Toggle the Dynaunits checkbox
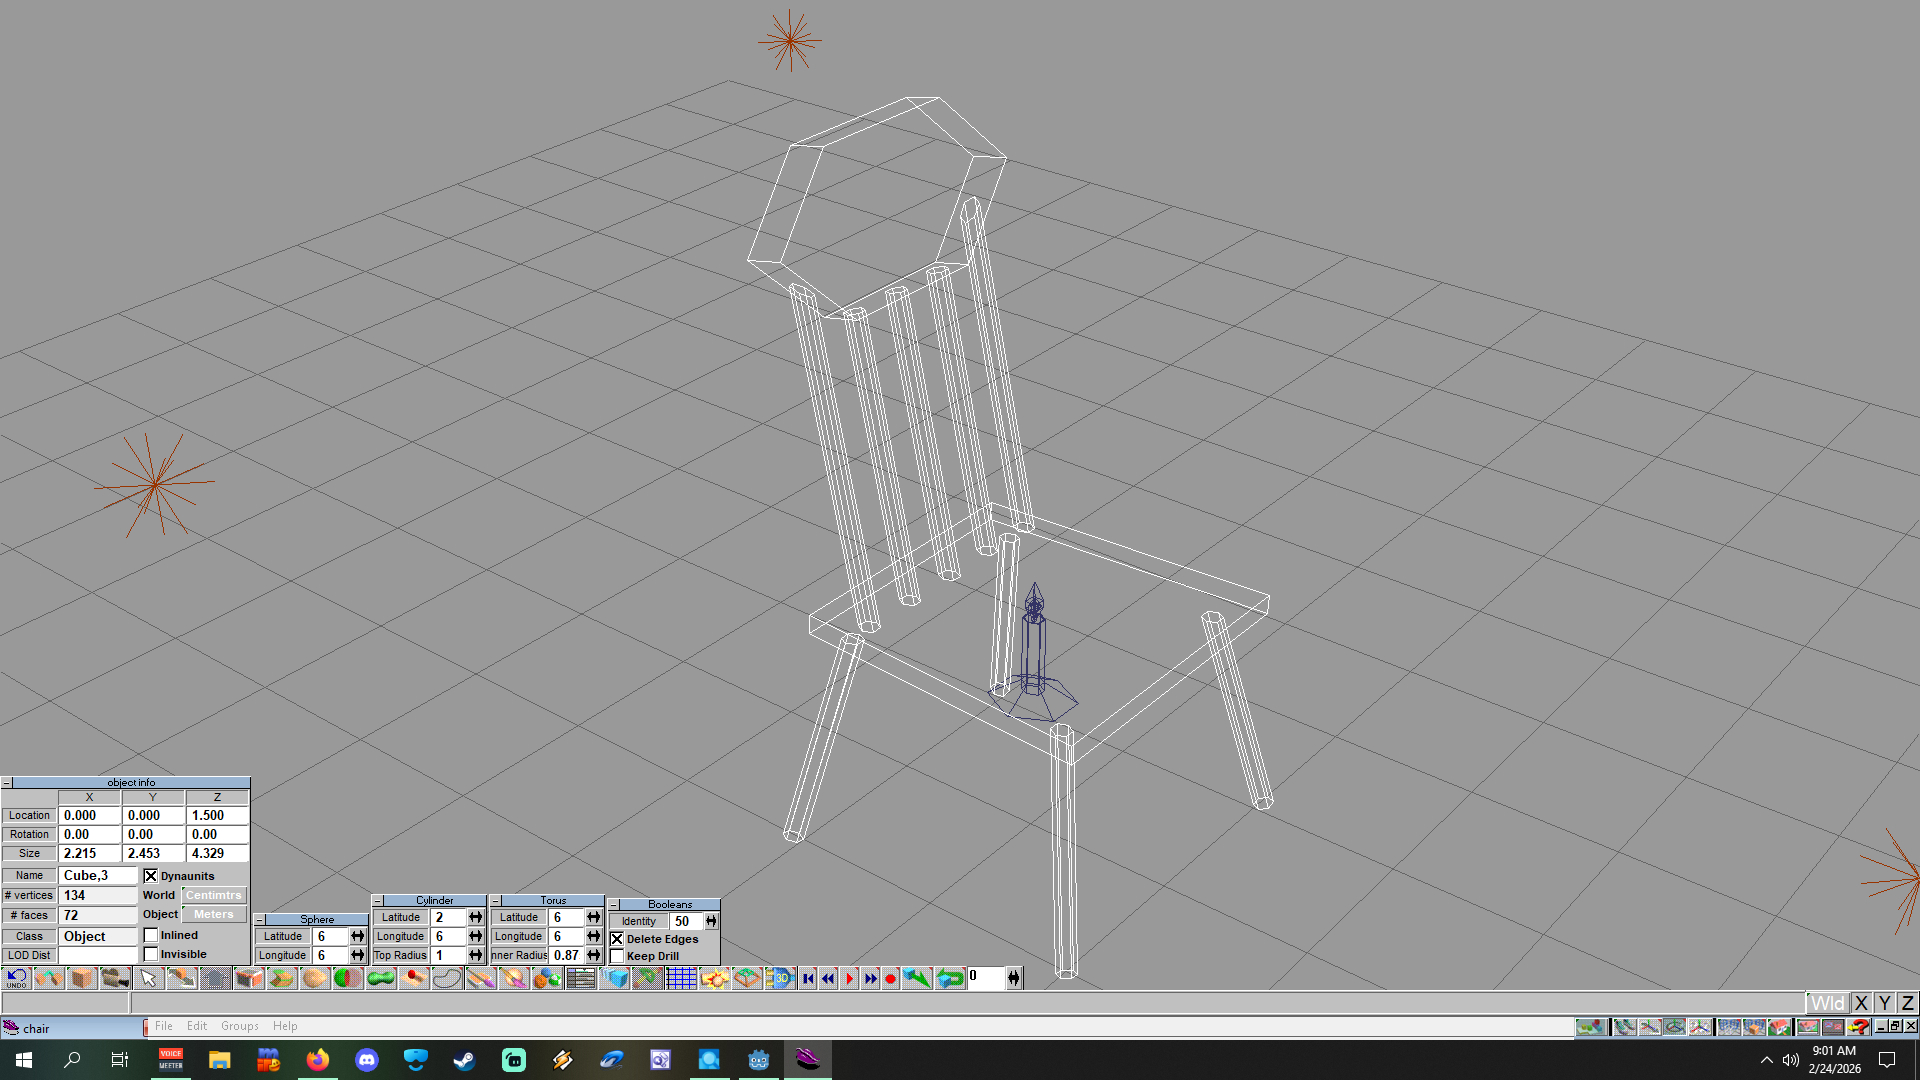This screenshot has height=1080, width=1920. pos(151,876)
